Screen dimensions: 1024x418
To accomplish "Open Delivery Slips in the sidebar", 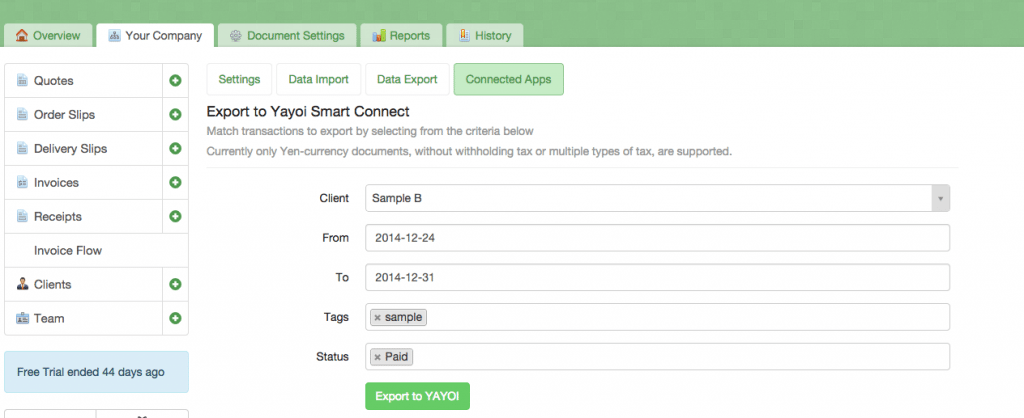I will (x=84, y=149).
